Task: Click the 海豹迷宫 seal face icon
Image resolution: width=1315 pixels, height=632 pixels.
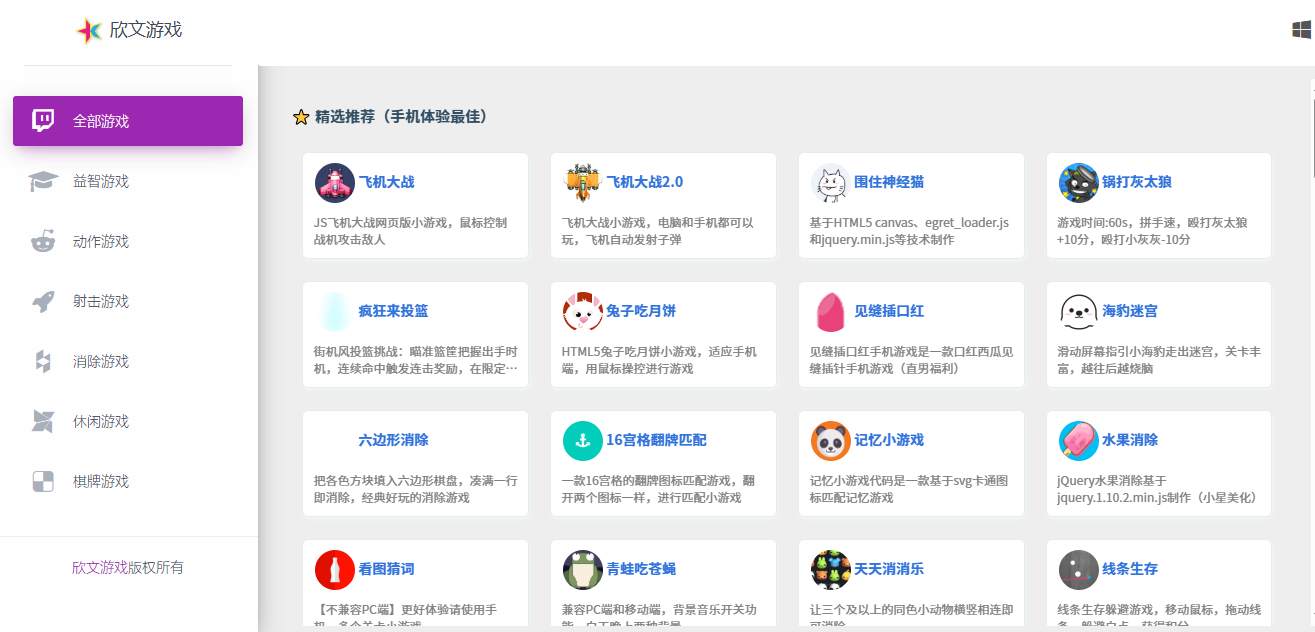Action: [1079, 312]
